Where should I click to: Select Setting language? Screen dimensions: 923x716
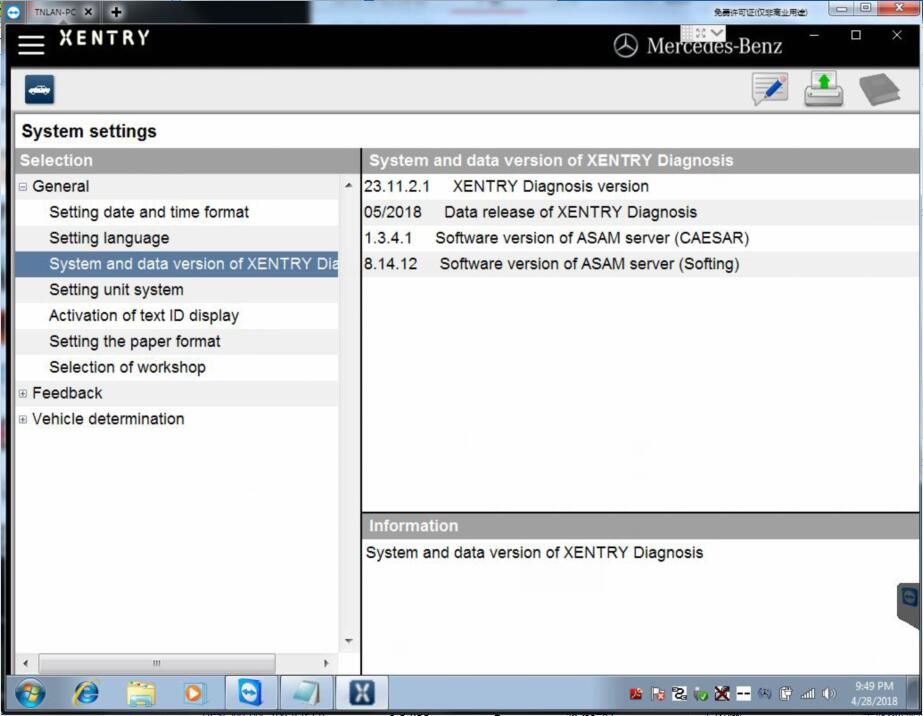coord(177,238)
